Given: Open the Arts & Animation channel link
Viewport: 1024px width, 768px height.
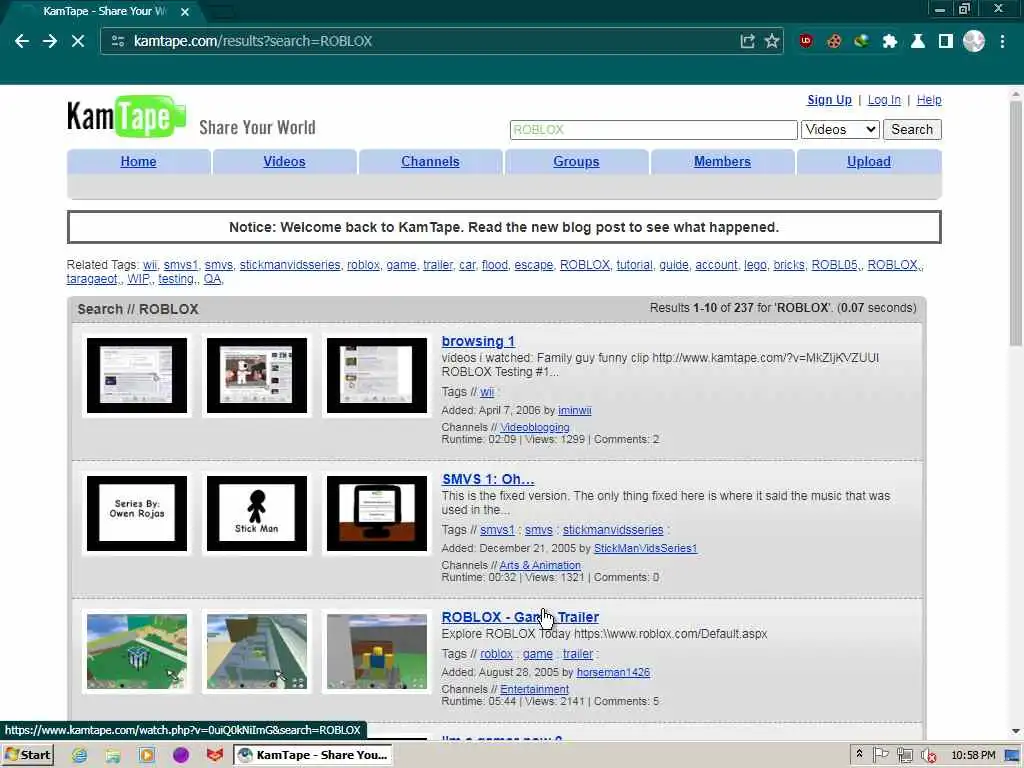Looking at the screenshot, I should coord(540,565).
